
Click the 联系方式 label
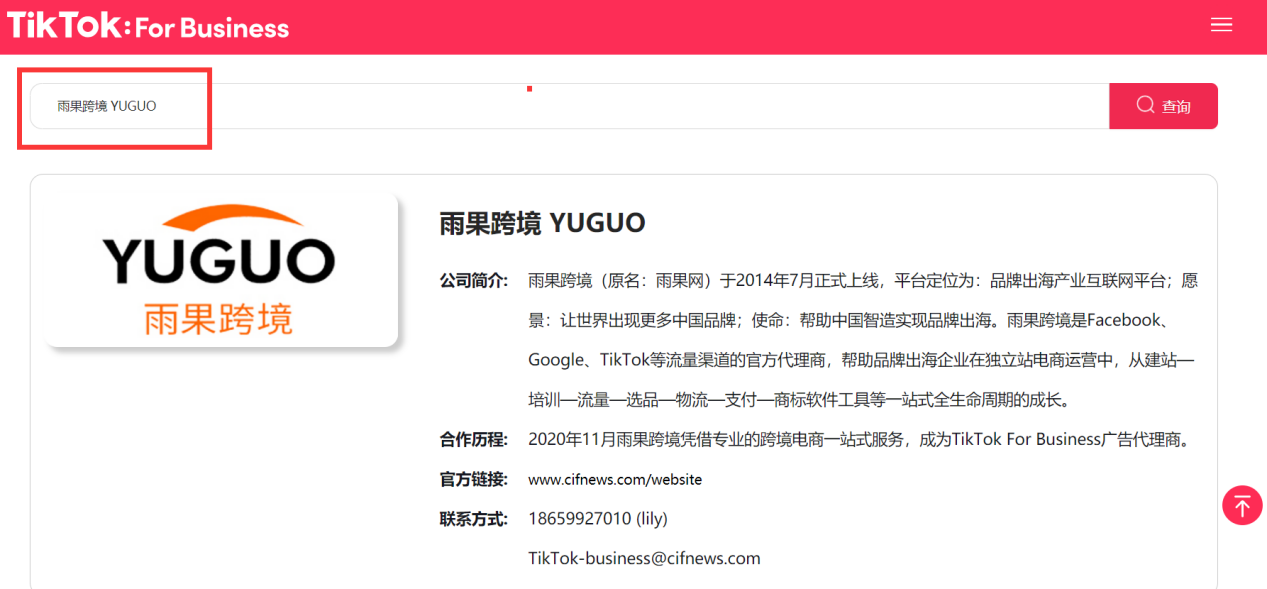click(471, 518)
